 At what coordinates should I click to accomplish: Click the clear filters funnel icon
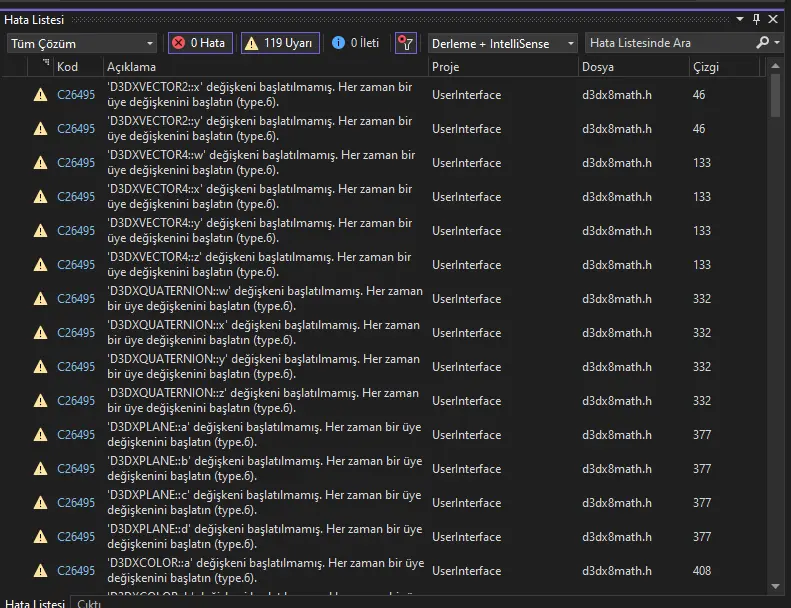click(405, 43)
